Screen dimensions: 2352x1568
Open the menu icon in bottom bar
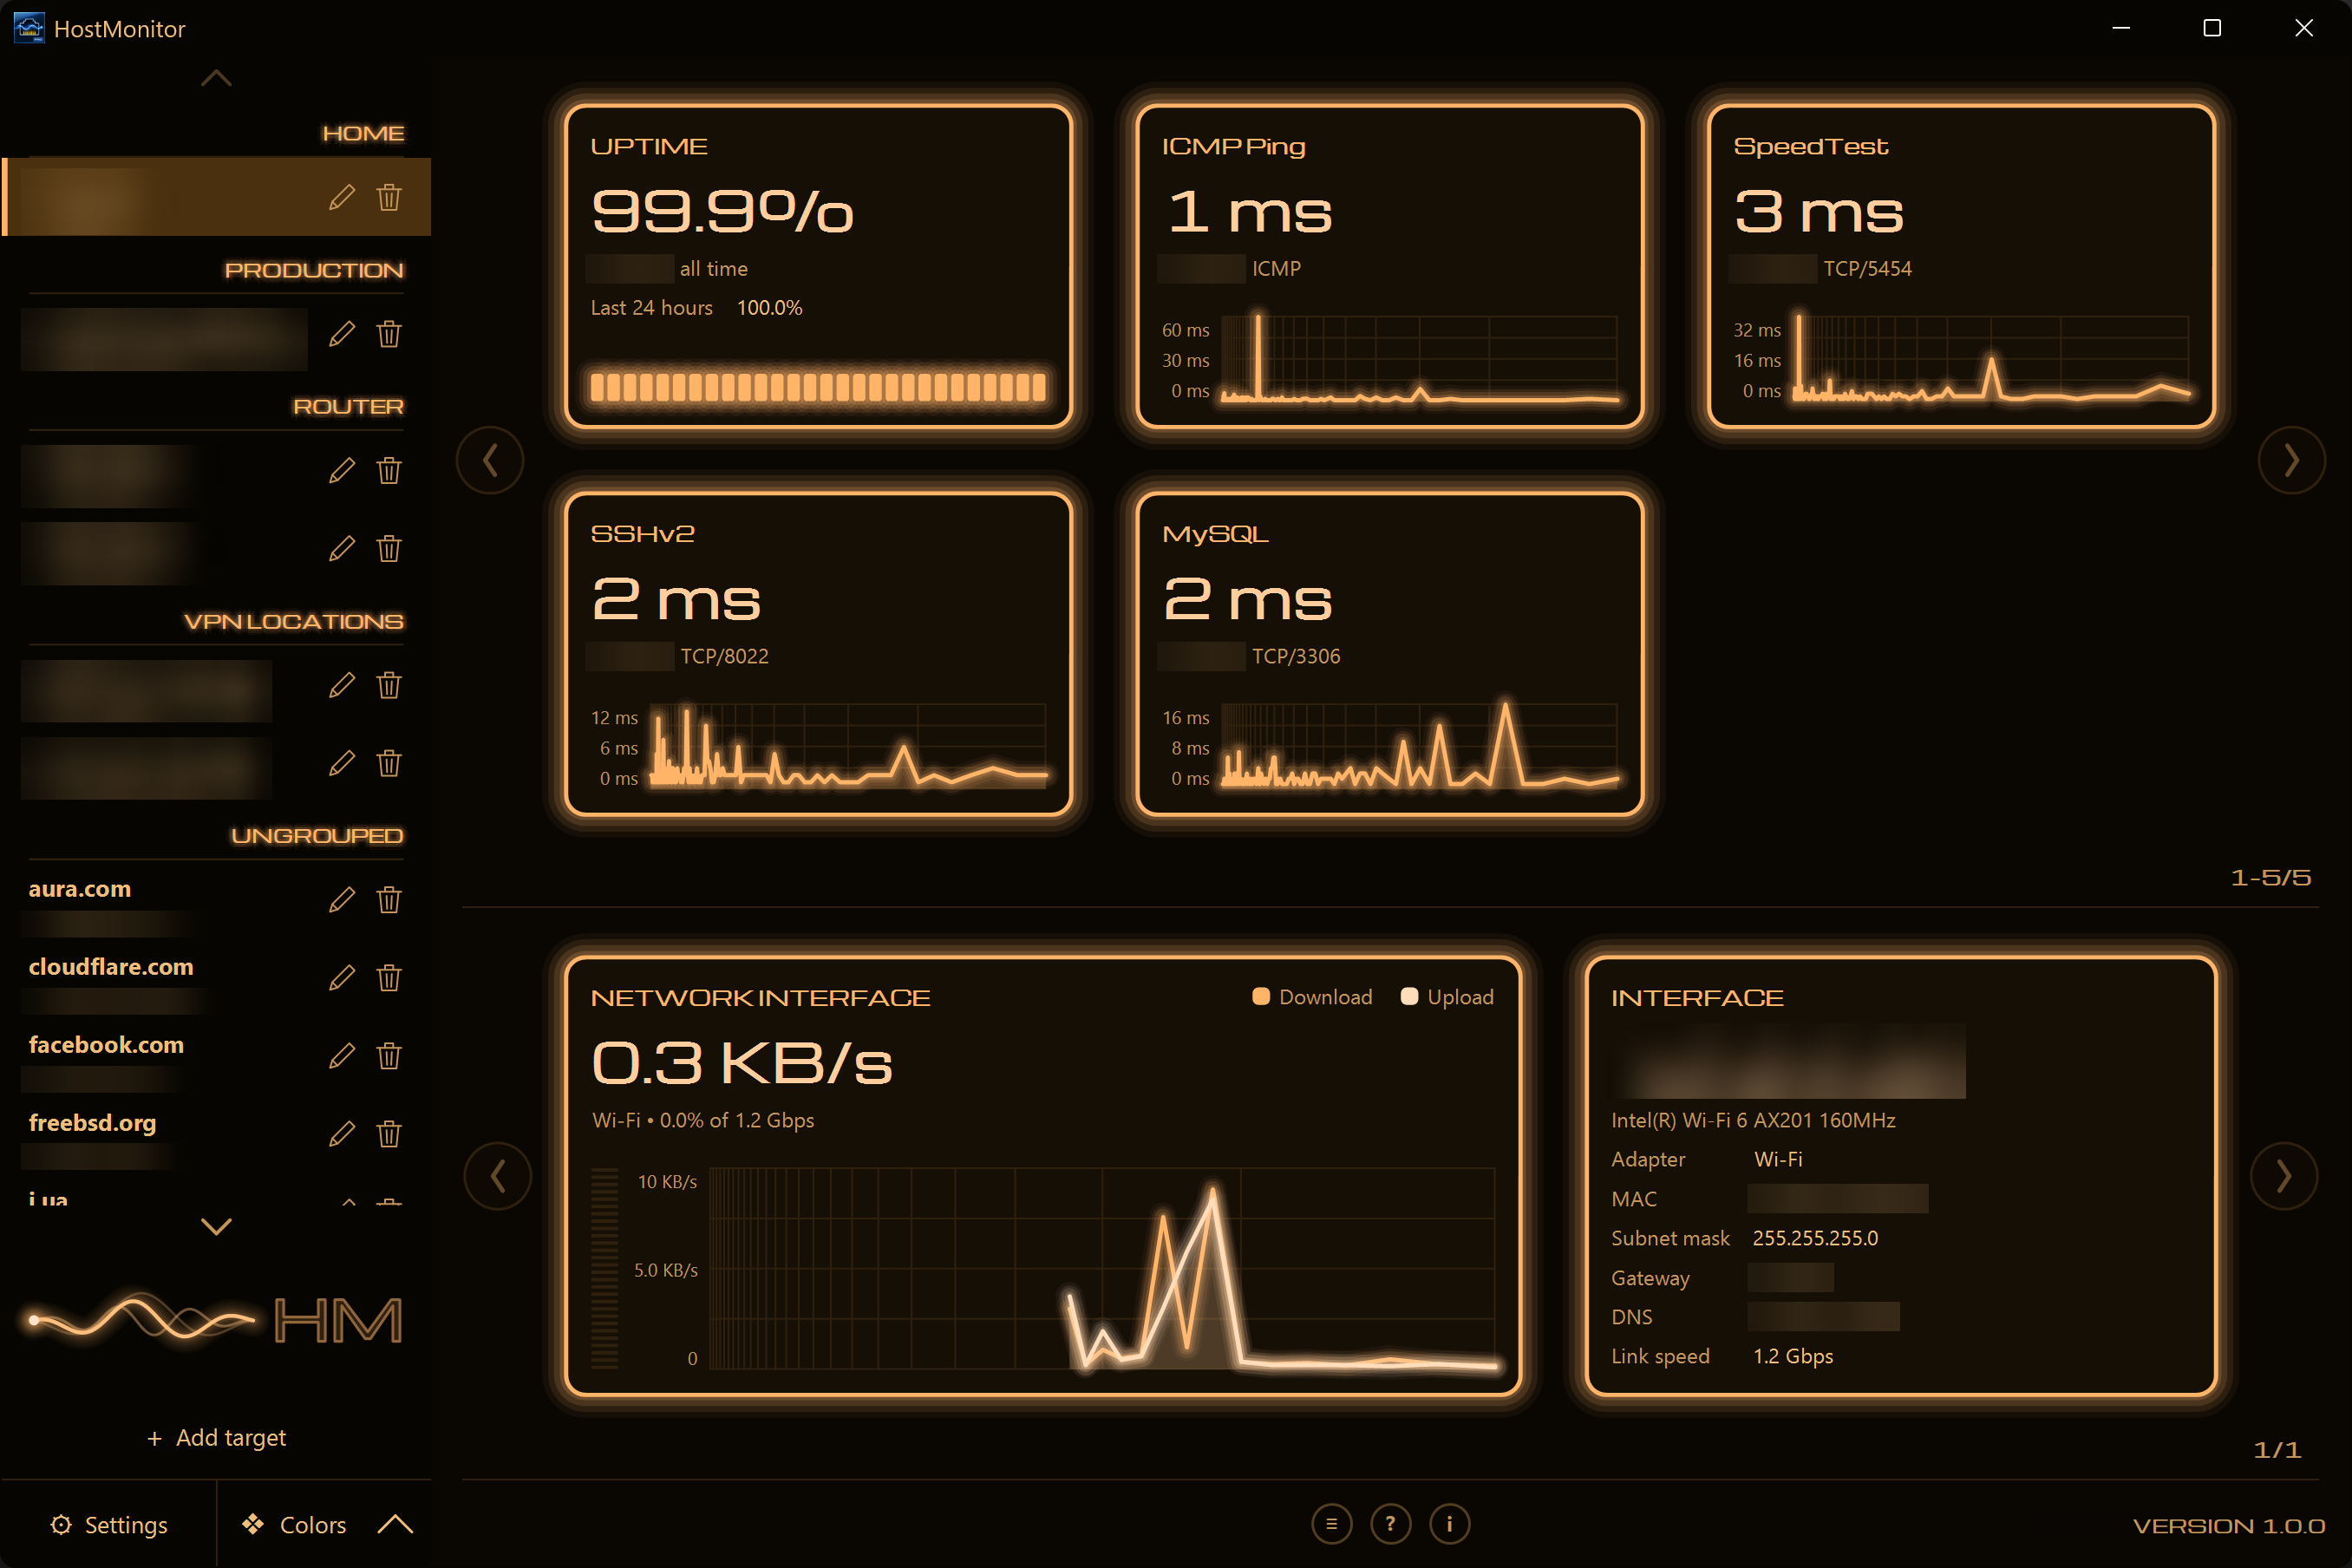coord(1331,1524)
